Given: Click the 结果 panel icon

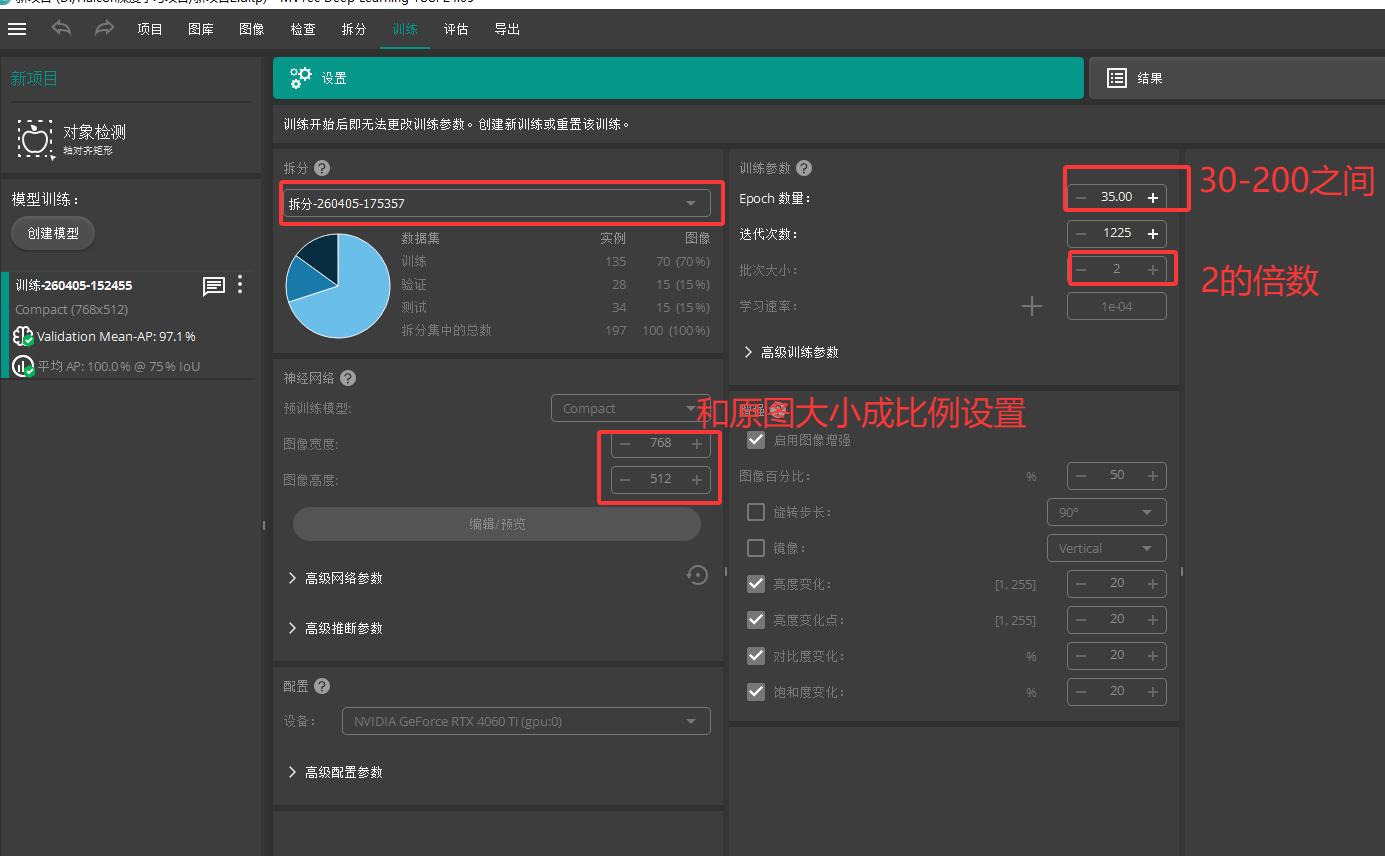Looking at the screenshot, I should pyautogui.click(x=1116, y=77).
